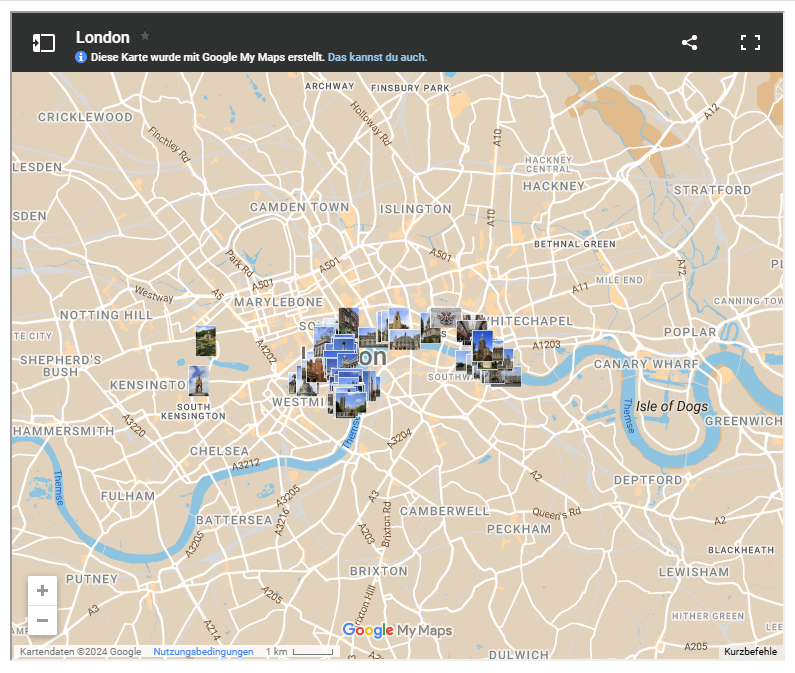The height and width of the screenshot is (673, 795).
Task: Click the Camden Town map label
Action: 299,207
